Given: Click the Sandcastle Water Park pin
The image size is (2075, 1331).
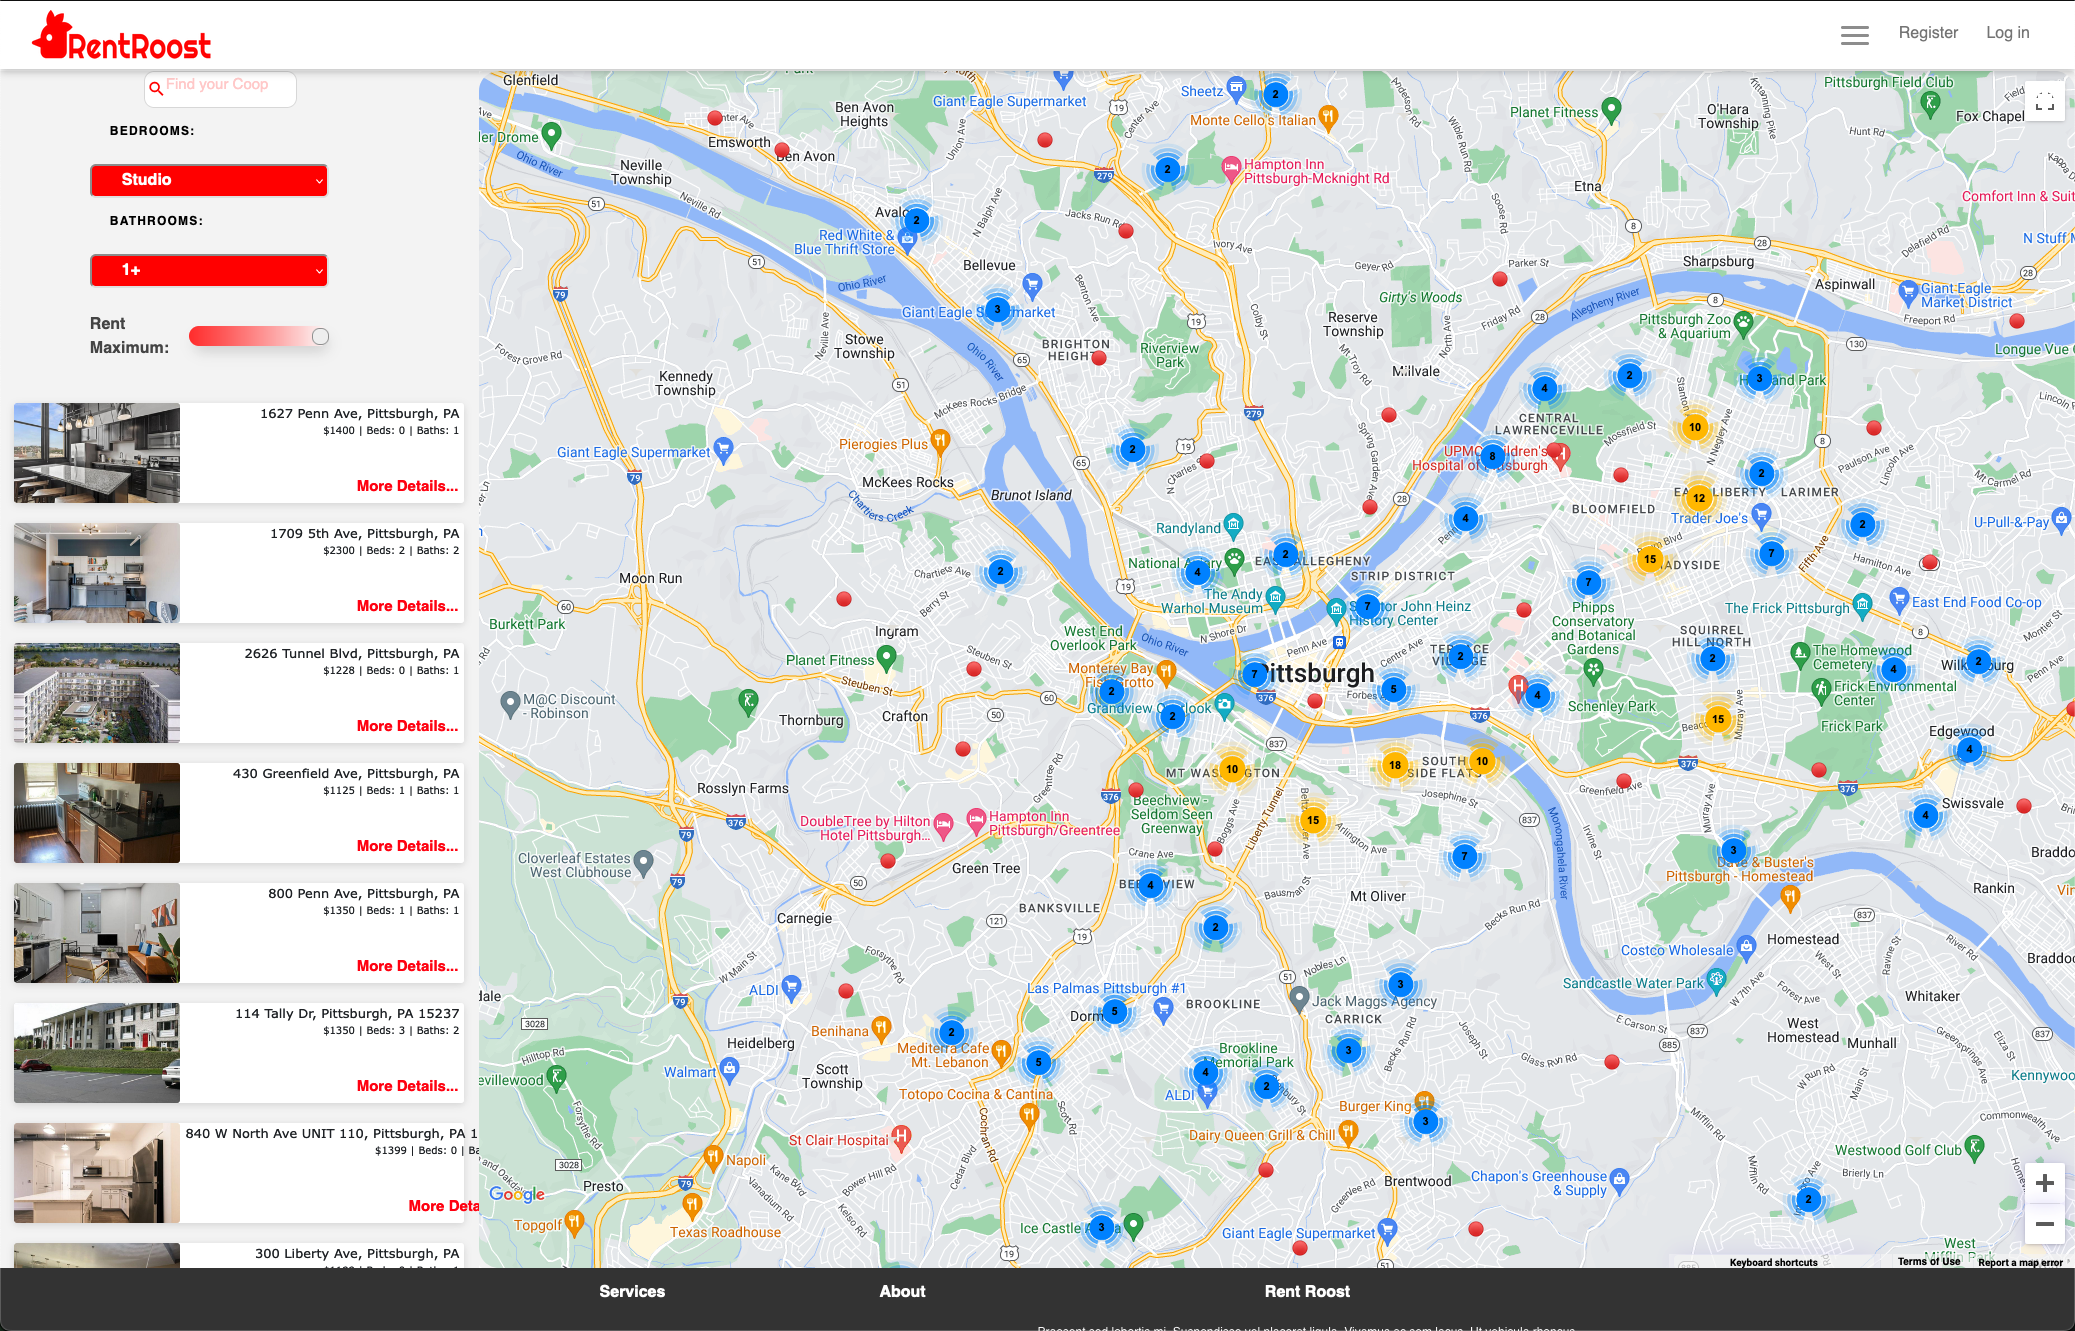Looking at the screenshot, I should [x=1717, y=979].
